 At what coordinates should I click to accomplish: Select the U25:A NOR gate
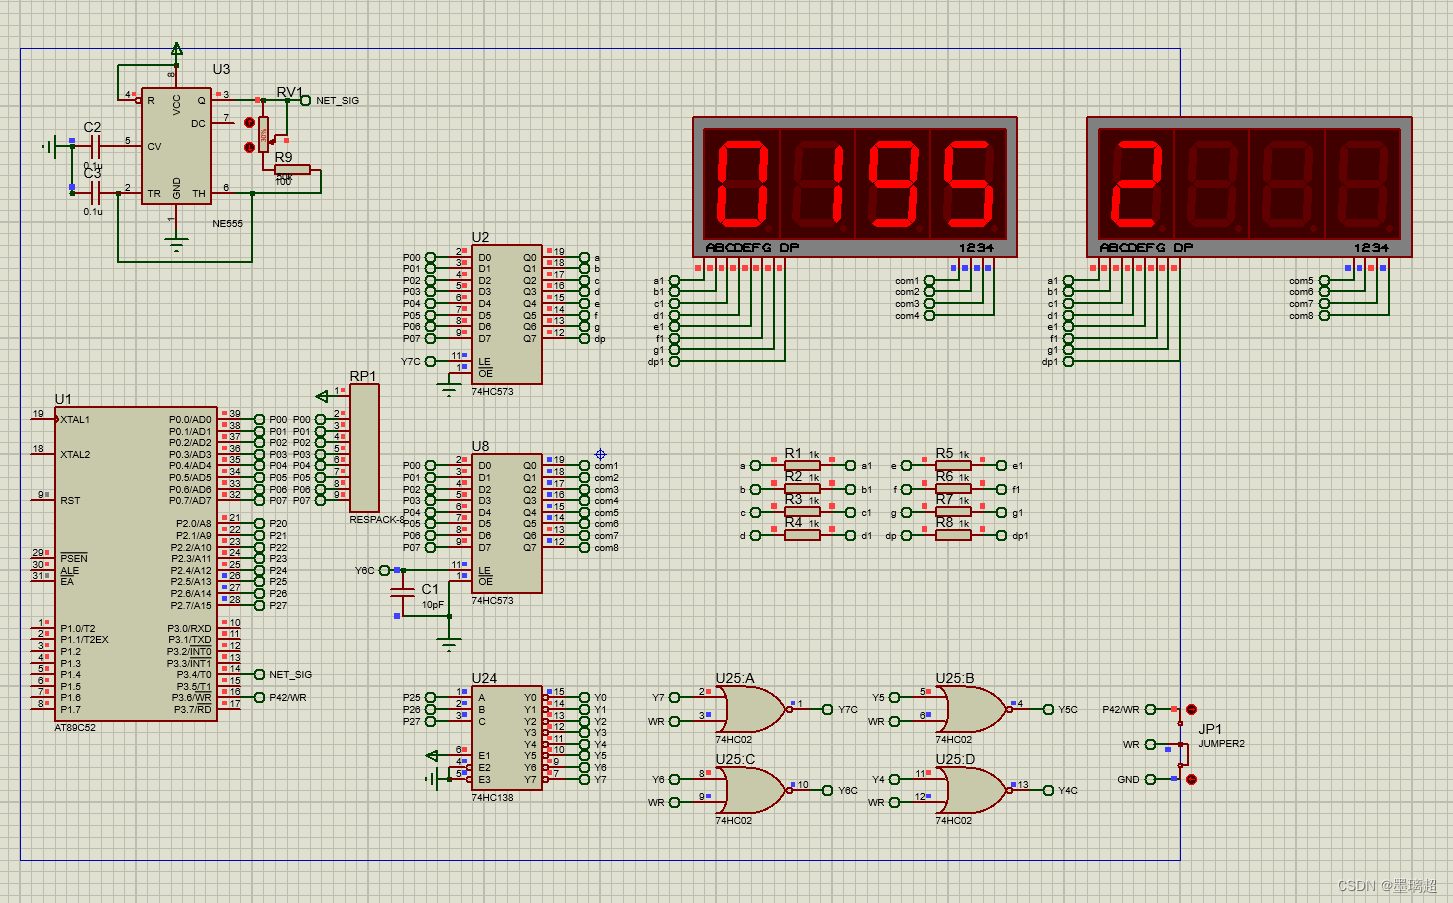point(752,709)
